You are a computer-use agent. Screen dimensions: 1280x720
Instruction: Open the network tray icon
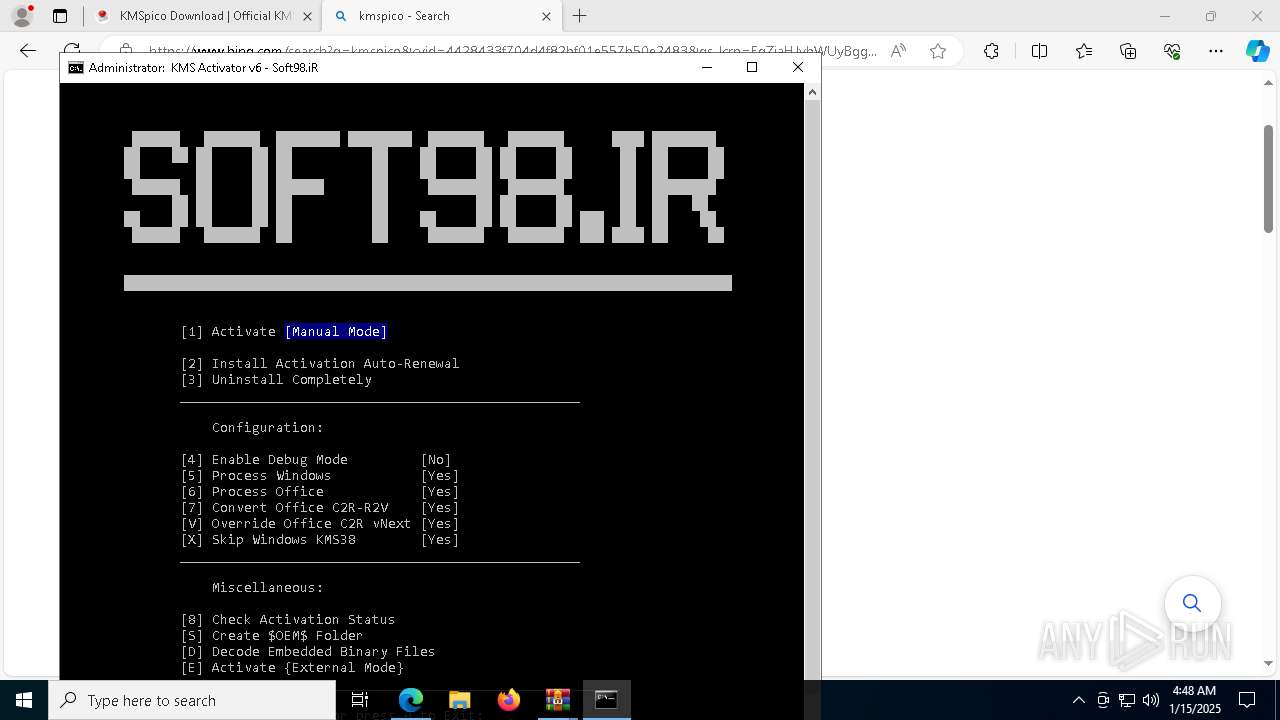point(1127,700)
